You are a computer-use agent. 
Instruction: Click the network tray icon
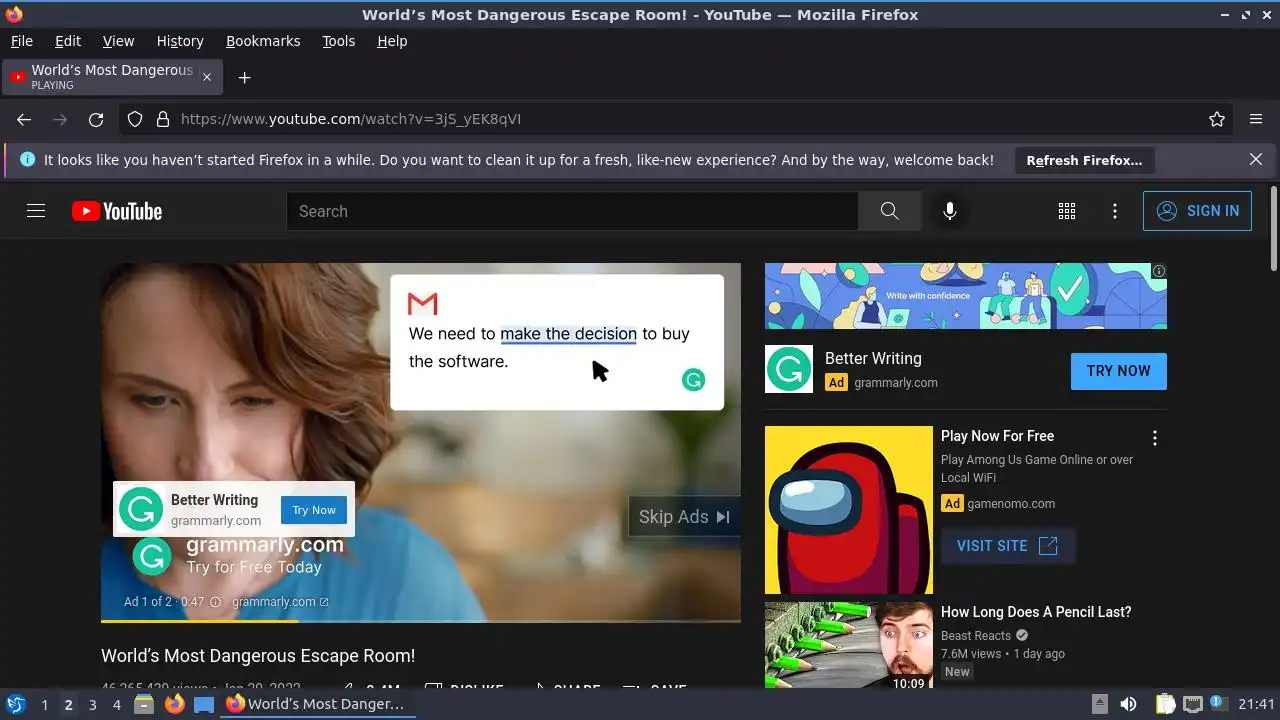click(x=1192, y=704)
